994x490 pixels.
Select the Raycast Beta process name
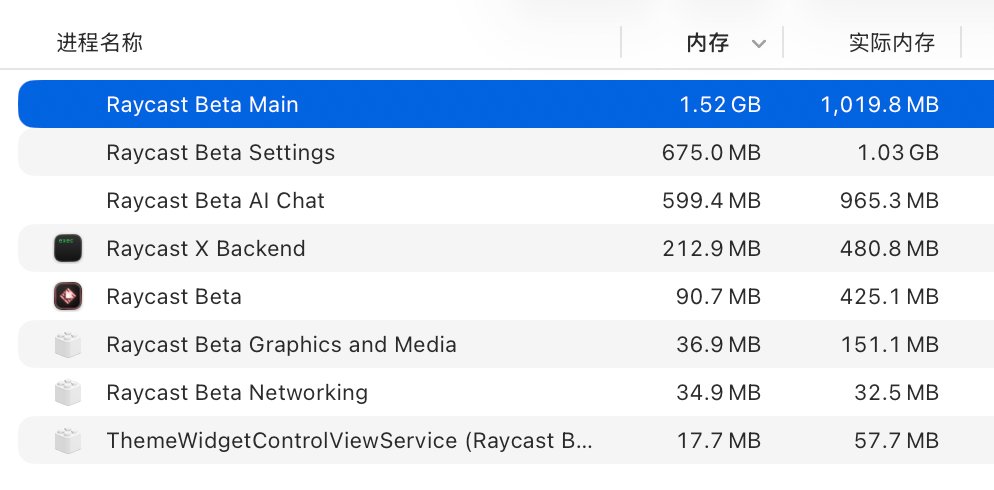(x=174, y=297)
